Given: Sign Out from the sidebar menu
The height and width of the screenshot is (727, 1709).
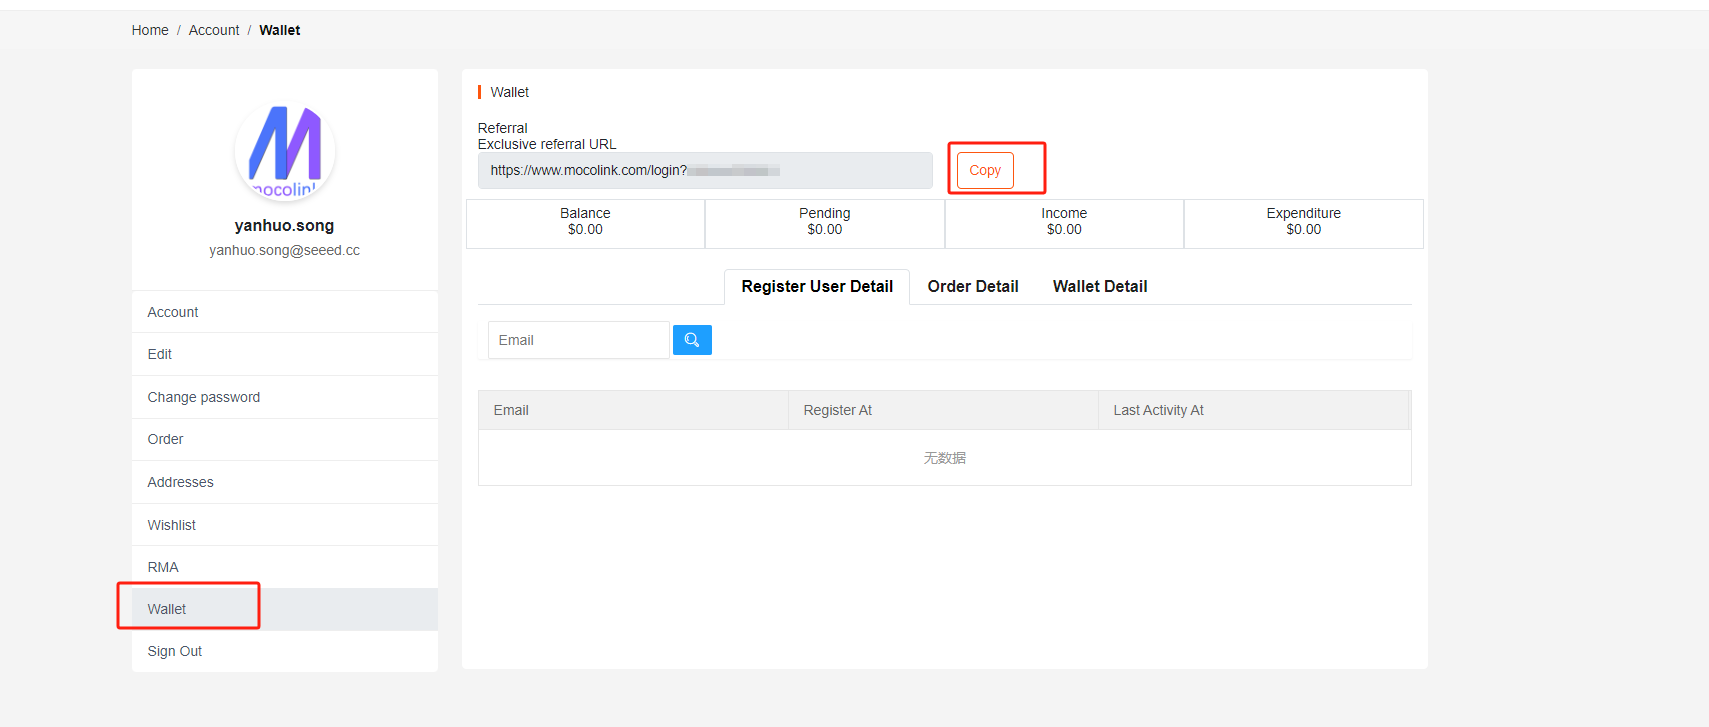Looking at the screenshot, I should point(175,651).
